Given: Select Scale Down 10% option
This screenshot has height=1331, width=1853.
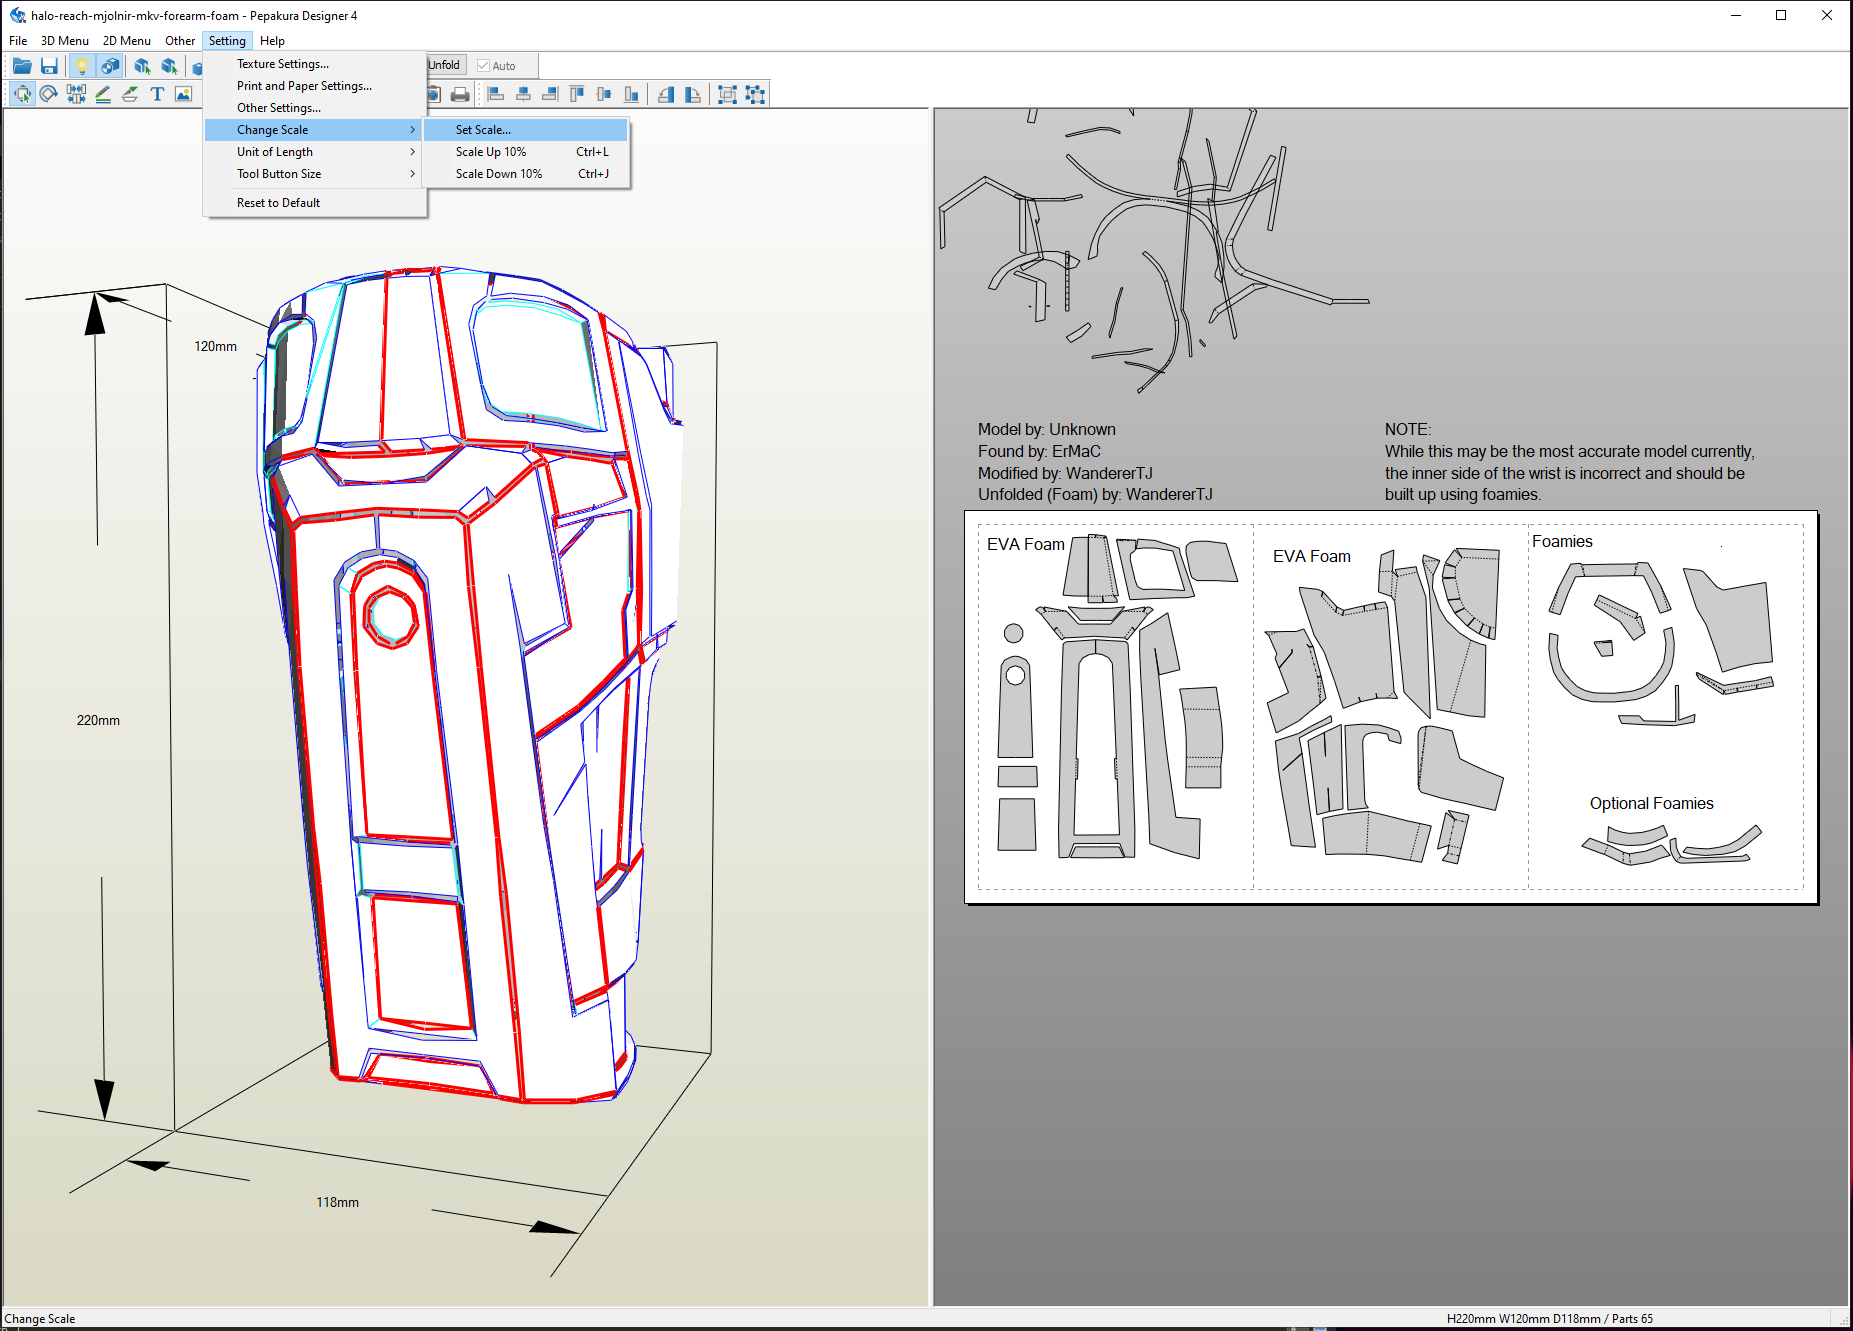Looking at the screenshot, I should [x=526, y=174].
